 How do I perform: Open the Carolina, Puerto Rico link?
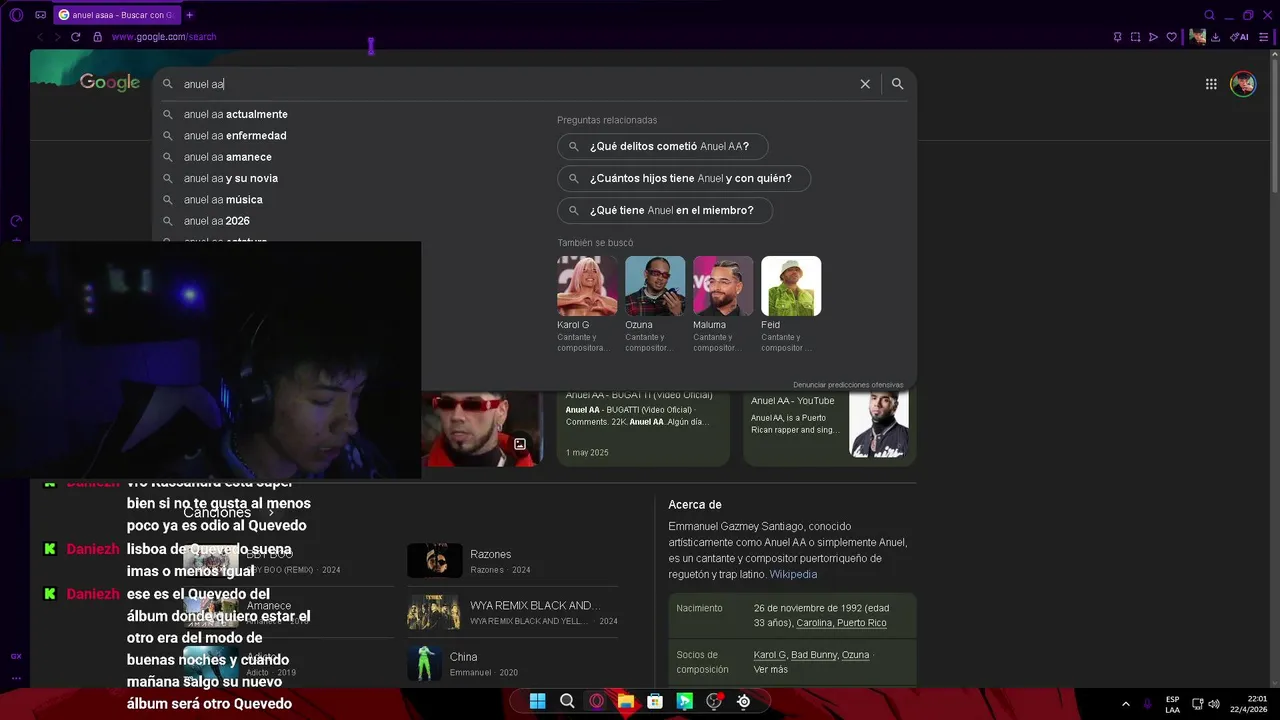pyautogui.click(x=841, y=623)
